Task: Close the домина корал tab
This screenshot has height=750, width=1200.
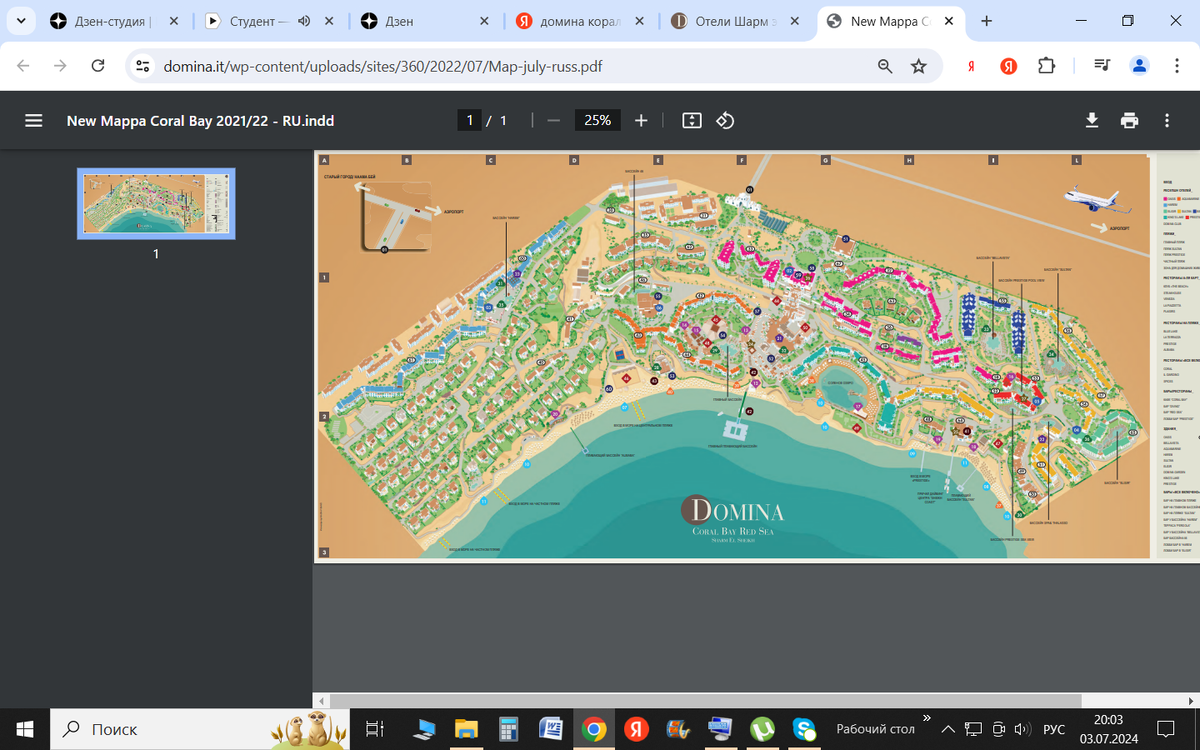Action: coord(639,21)
